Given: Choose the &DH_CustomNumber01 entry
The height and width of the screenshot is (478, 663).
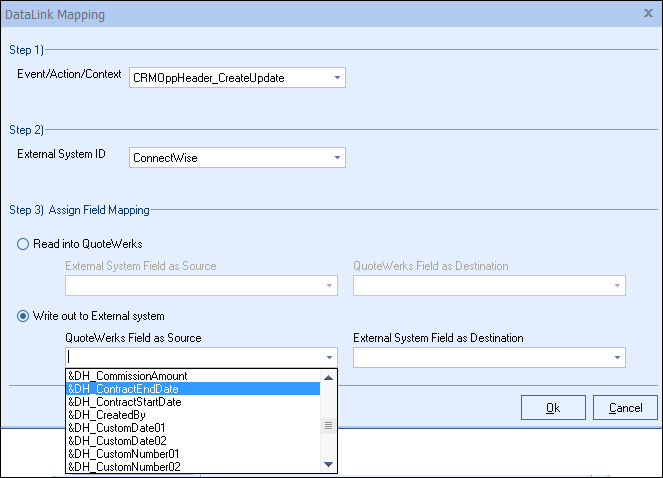Looking at the screenshot, I should pyautogui.click(x=125, y=454).
